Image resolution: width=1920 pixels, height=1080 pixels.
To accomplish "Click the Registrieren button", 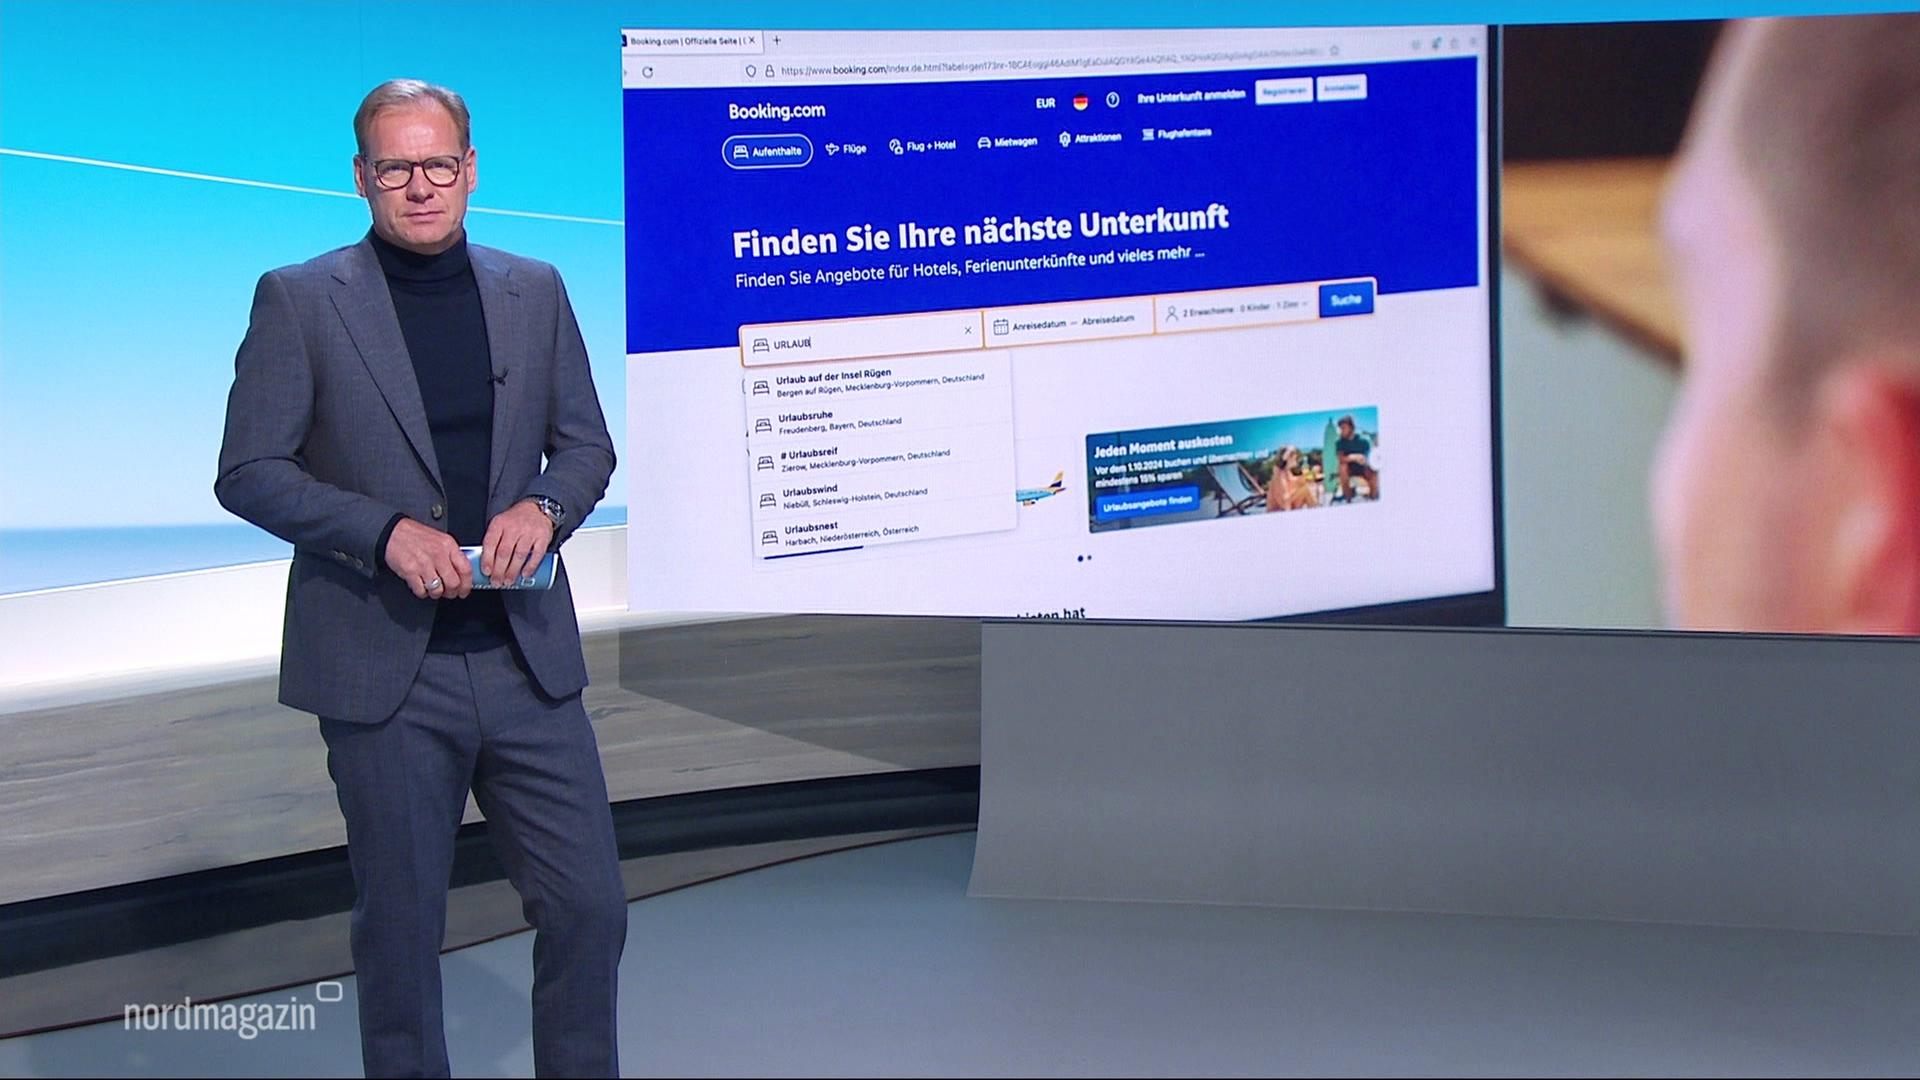I will click(x=1284, y=91).
